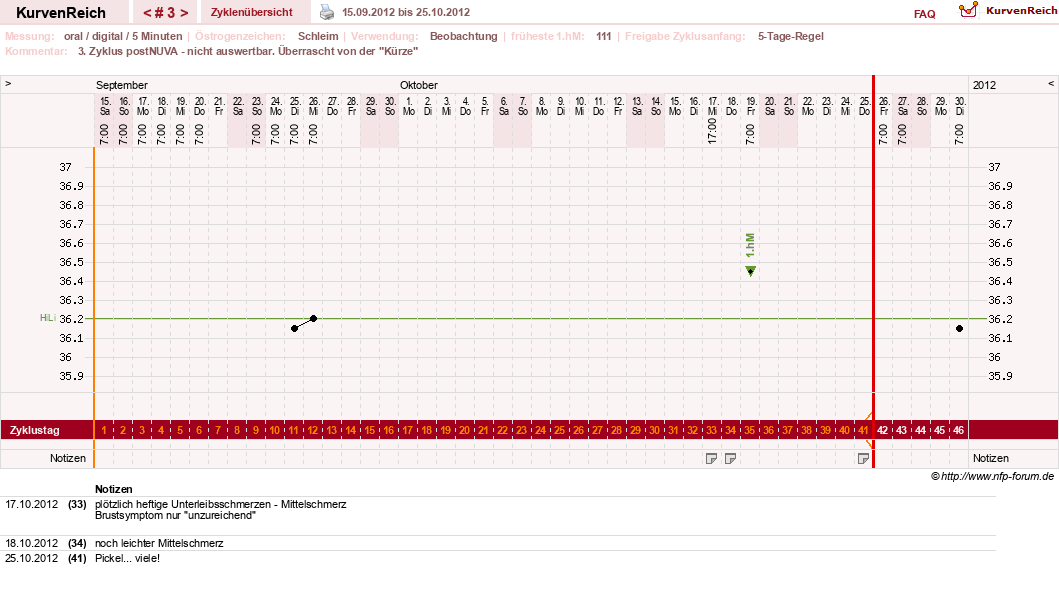Click the KurvenReich crown logo icon

[x=968, y=9]
